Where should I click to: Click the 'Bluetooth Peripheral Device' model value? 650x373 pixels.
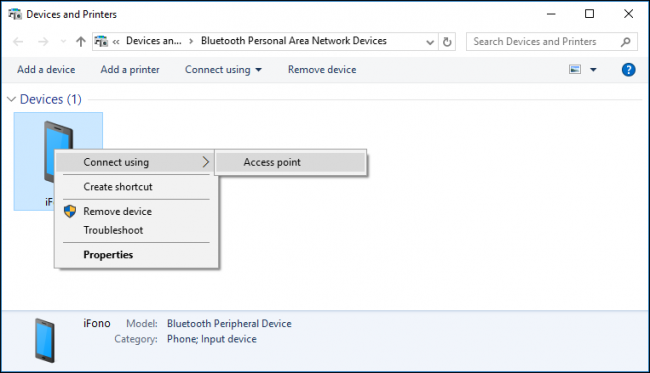tap(229, 324)
